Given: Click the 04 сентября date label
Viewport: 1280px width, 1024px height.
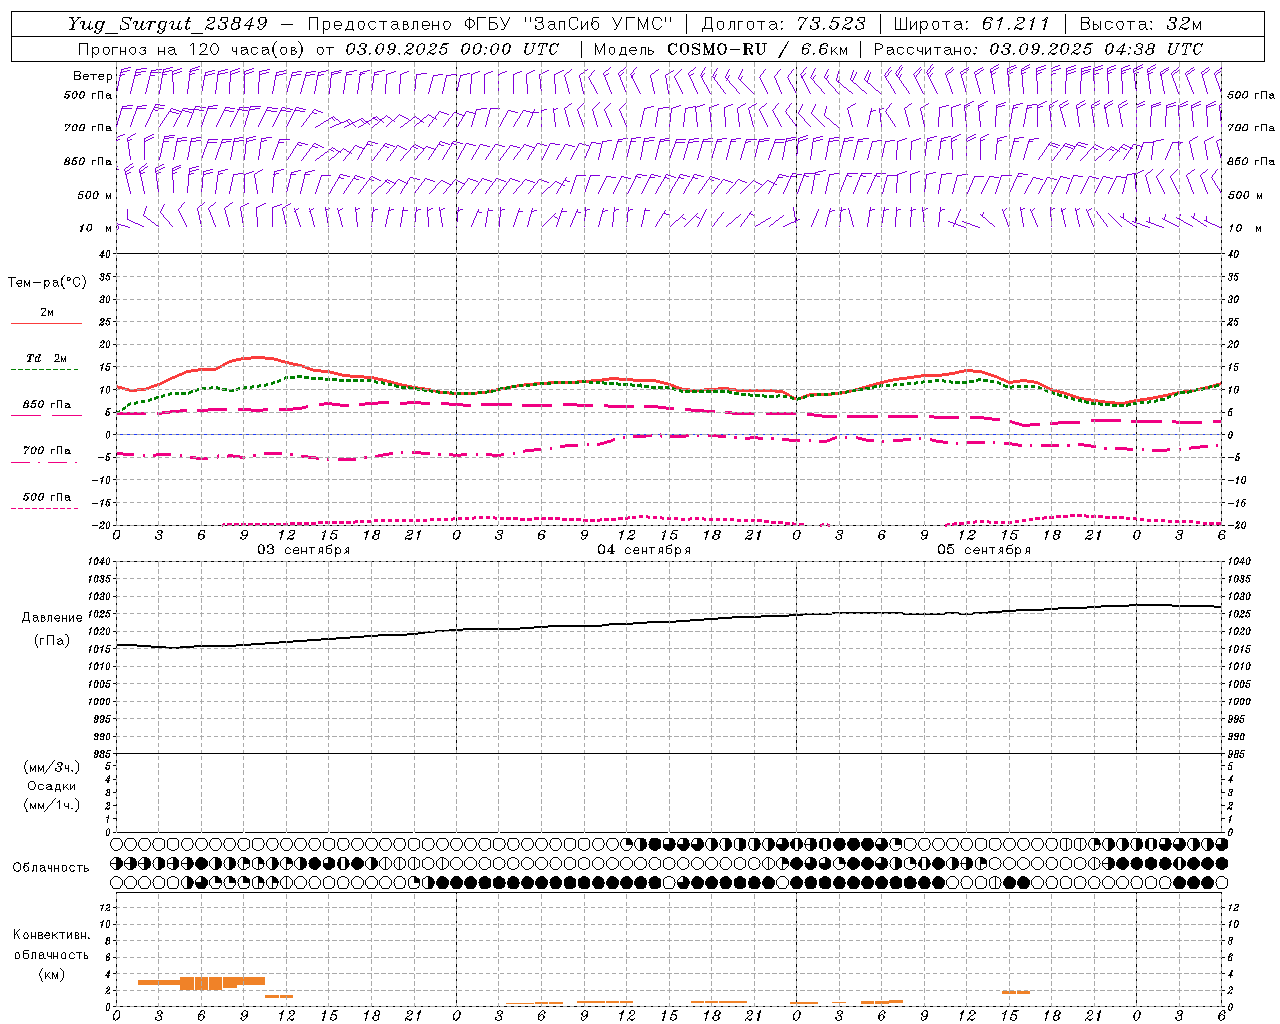Looking at the screenshot, I should coord(644,550).
